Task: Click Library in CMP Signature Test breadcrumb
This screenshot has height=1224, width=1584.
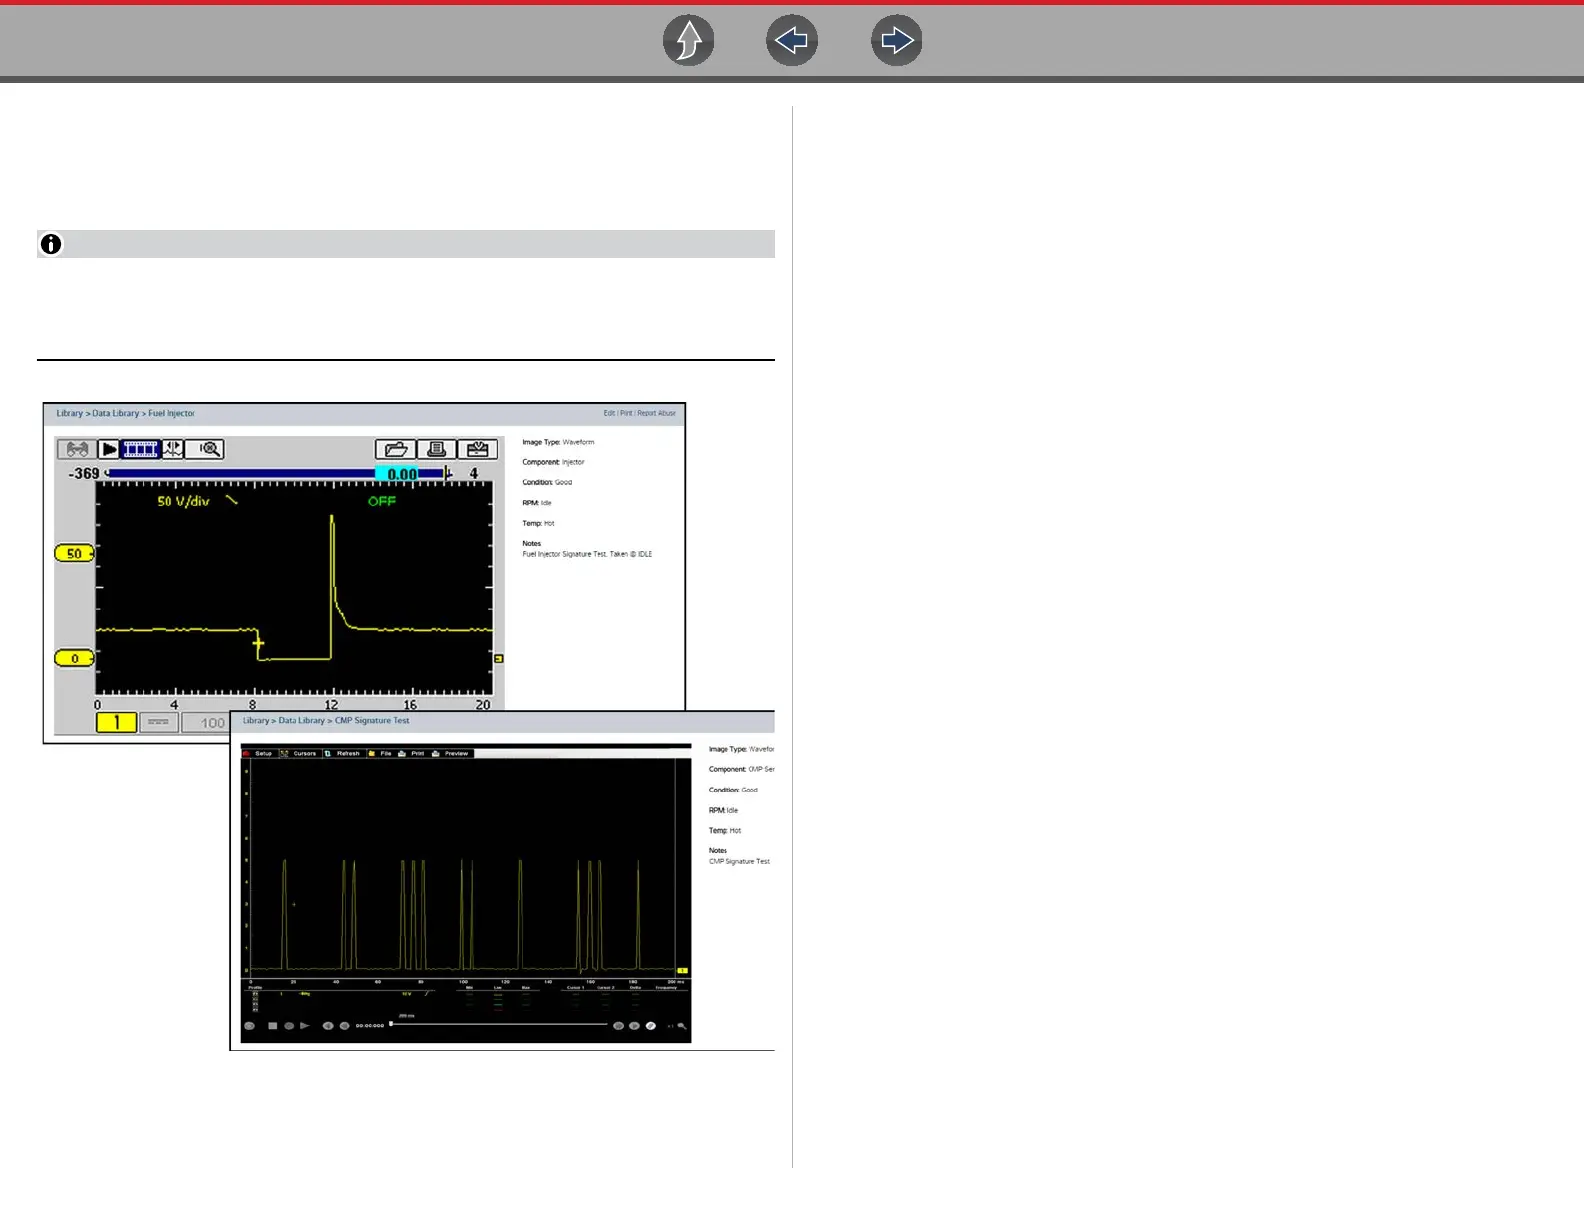Action: point(256,720)
